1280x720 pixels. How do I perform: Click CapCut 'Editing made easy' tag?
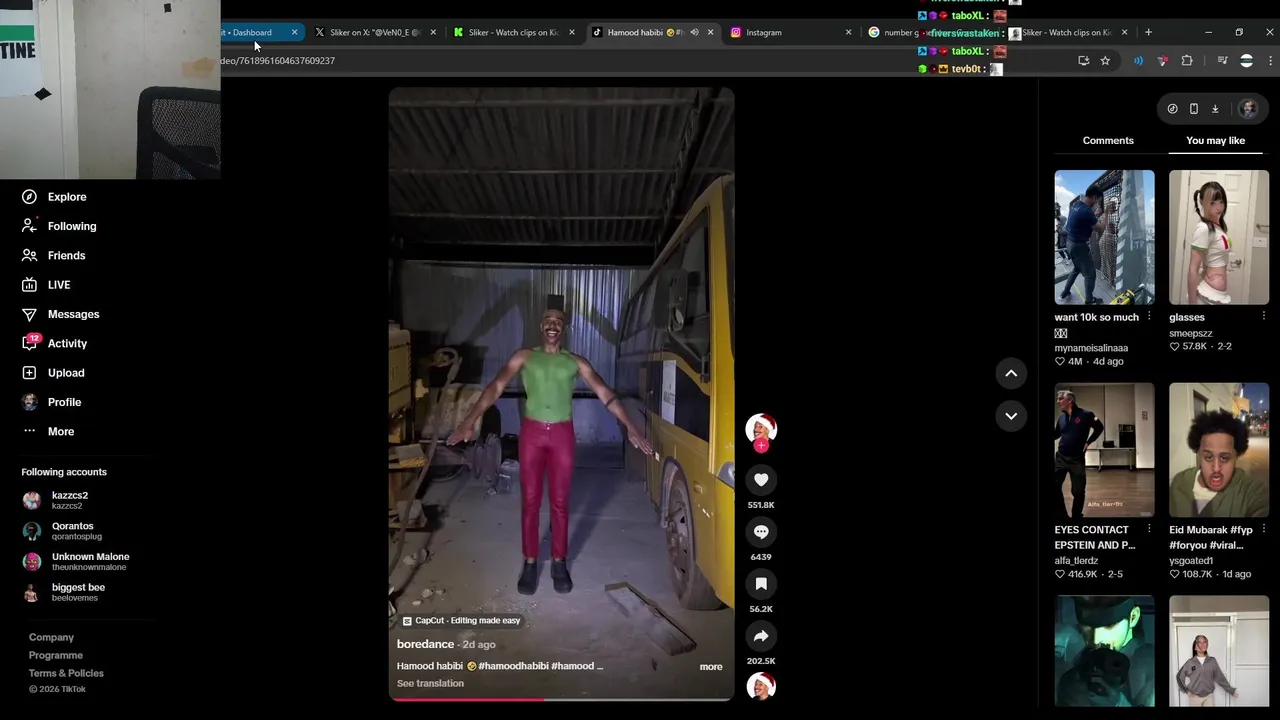(461, 621)
